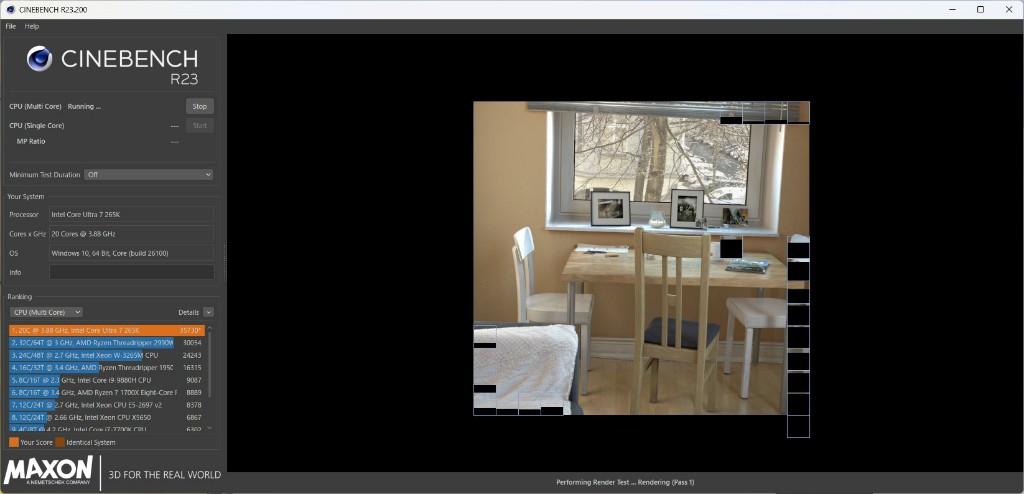Click the ranking list scrollbar
Viewport: 1024px width, 494px height.
click(x=210, y=365)
